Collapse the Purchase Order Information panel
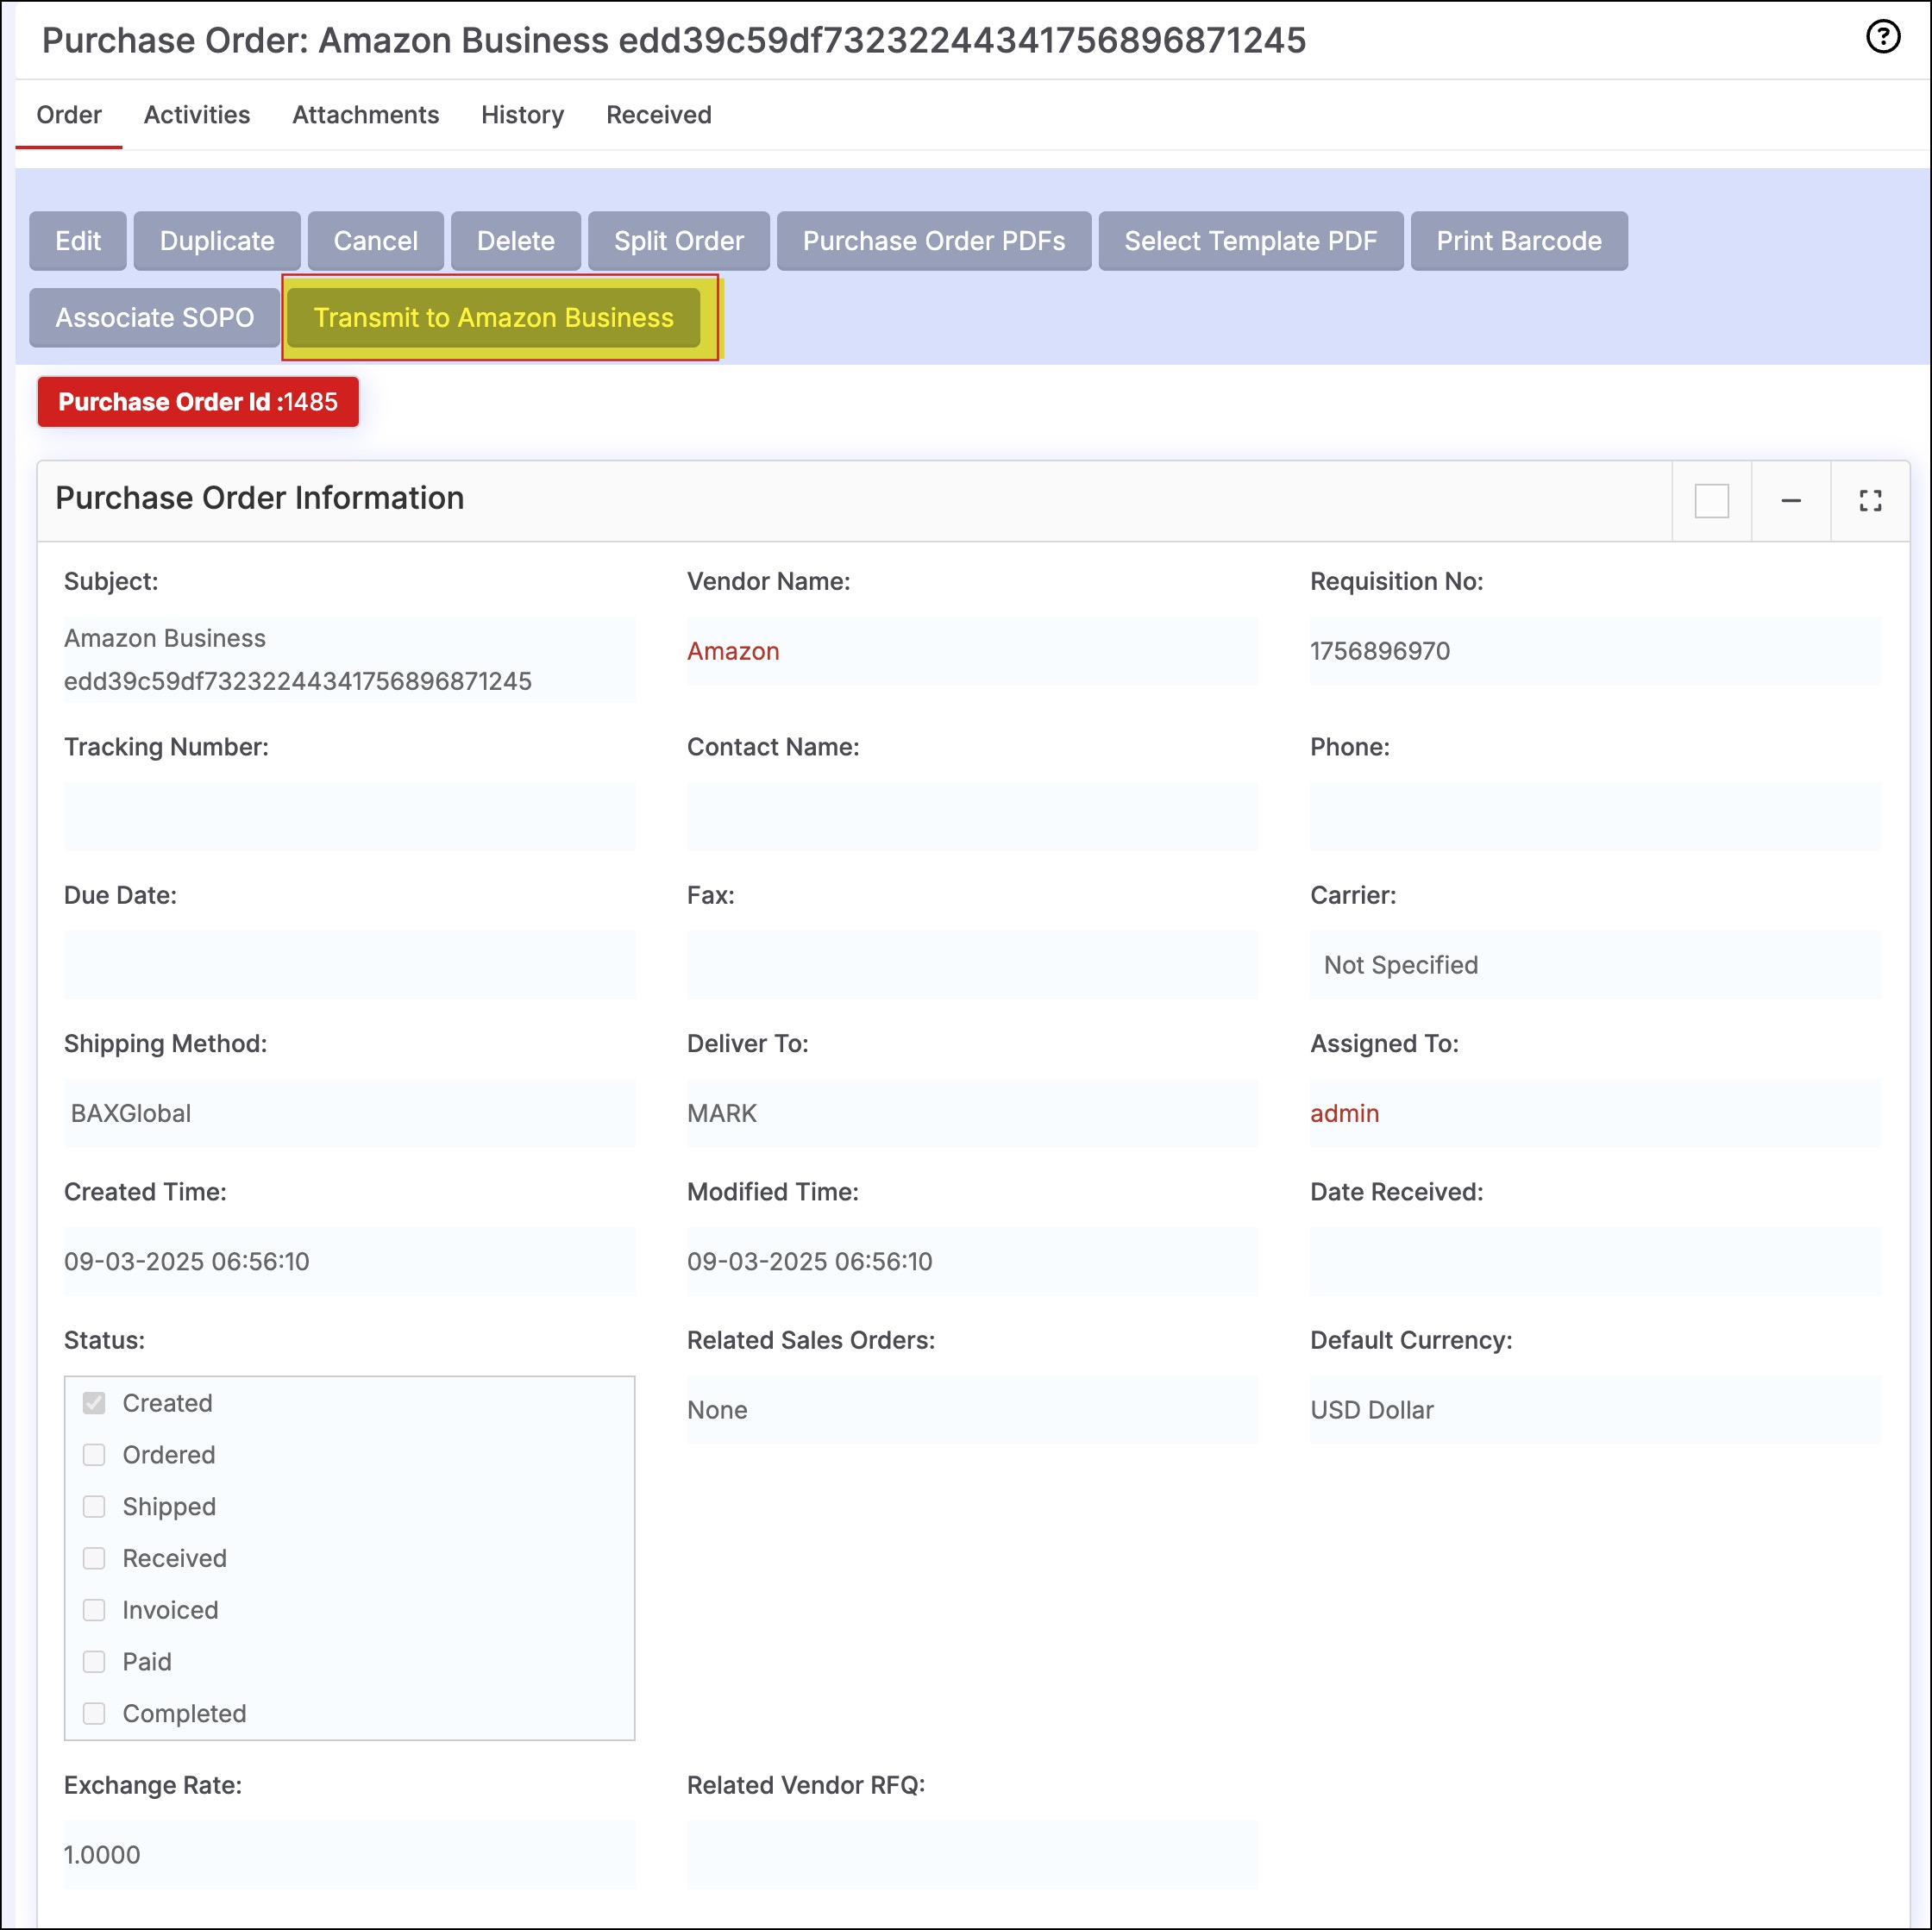Screen dimensions: 1932x1930 pos(1791,500)
